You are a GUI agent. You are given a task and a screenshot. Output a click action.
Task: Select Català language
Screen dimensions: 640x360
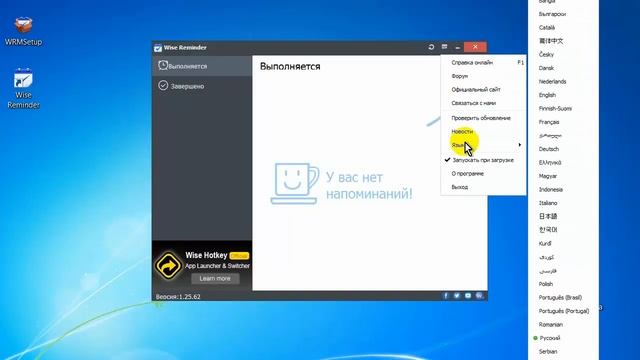click(x=547, y=27)
